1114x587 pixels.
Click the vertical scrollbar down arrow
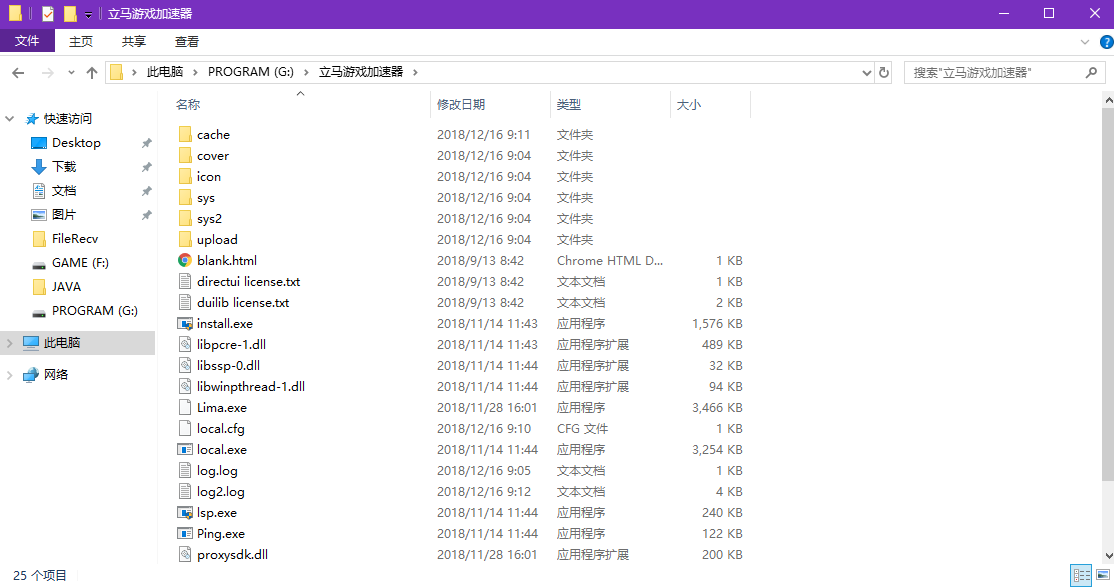pyautogui.click(x=1108, y=556)
